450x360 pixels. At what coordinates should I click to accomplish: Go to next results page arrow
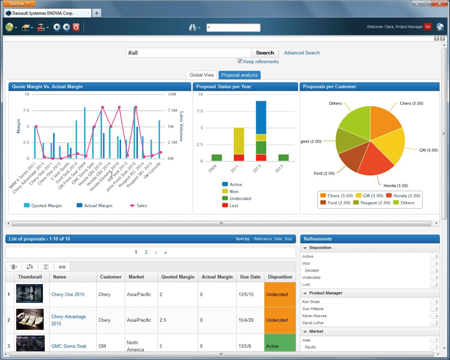pos(156,253)
